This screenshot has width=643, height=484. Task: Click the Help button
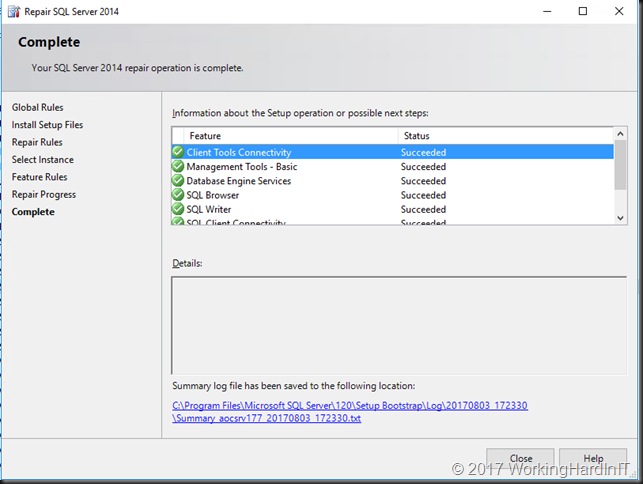[593, 459]
